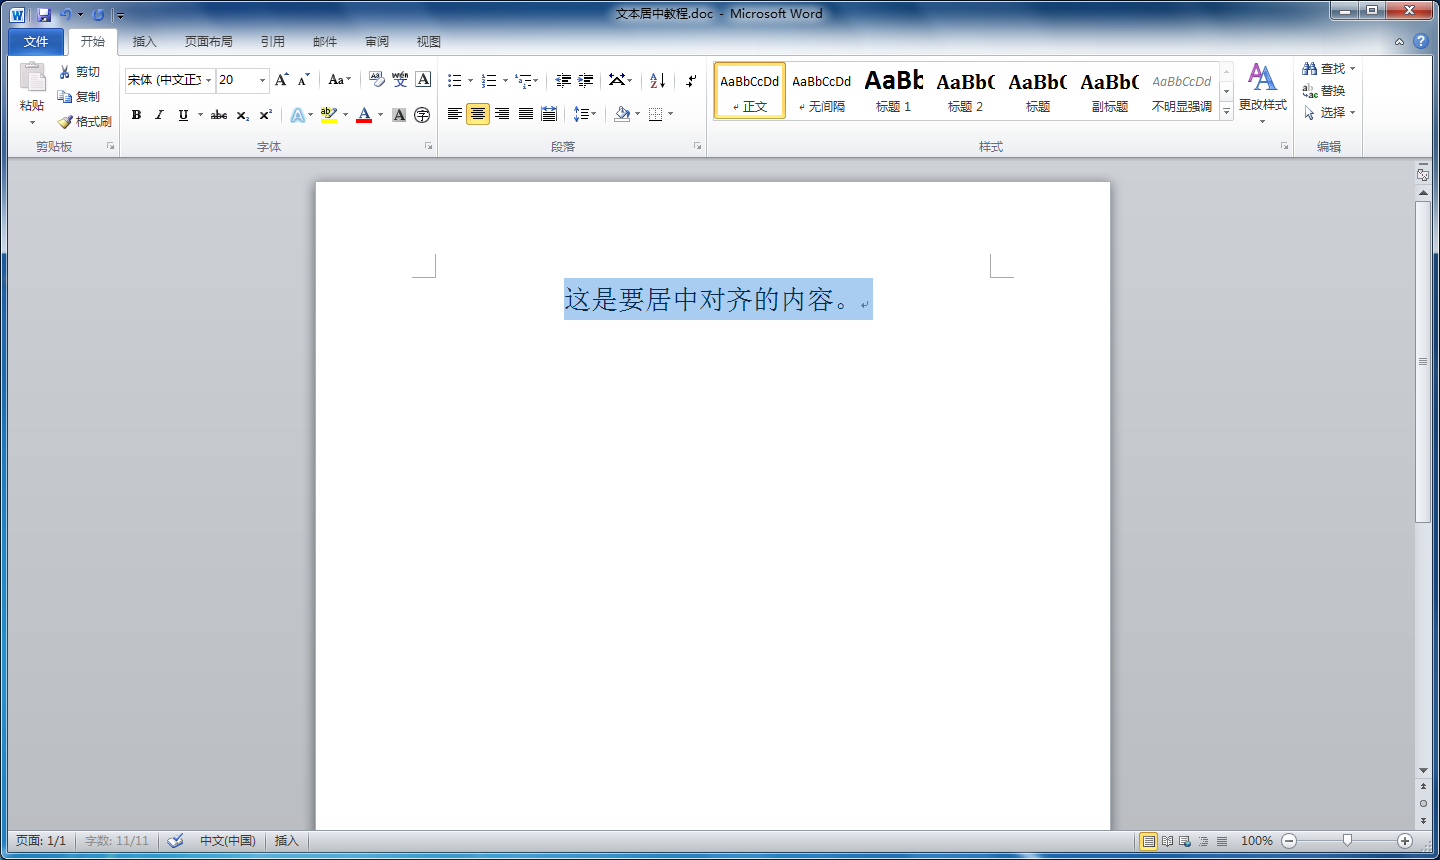
Task: Open the bullets list dropdown arrow
Action: click(x=470, y=80)
